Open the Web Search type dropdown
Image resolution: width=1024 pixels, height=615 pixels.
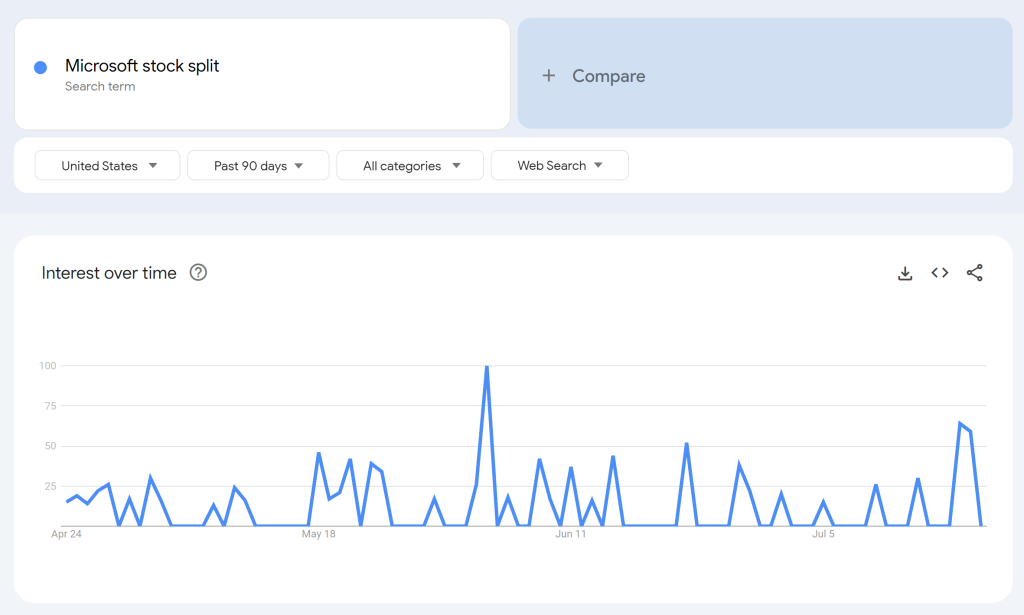tap(559, 166)
